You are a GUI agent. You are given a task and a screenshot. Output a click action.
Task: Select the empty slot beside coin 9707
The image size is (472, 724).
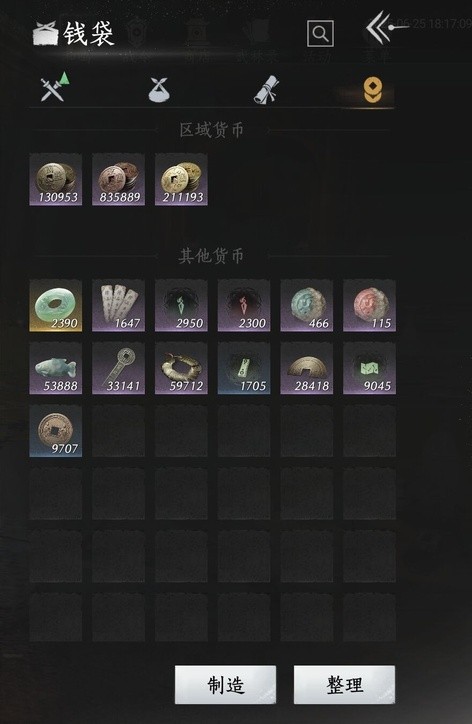point(119,431)
